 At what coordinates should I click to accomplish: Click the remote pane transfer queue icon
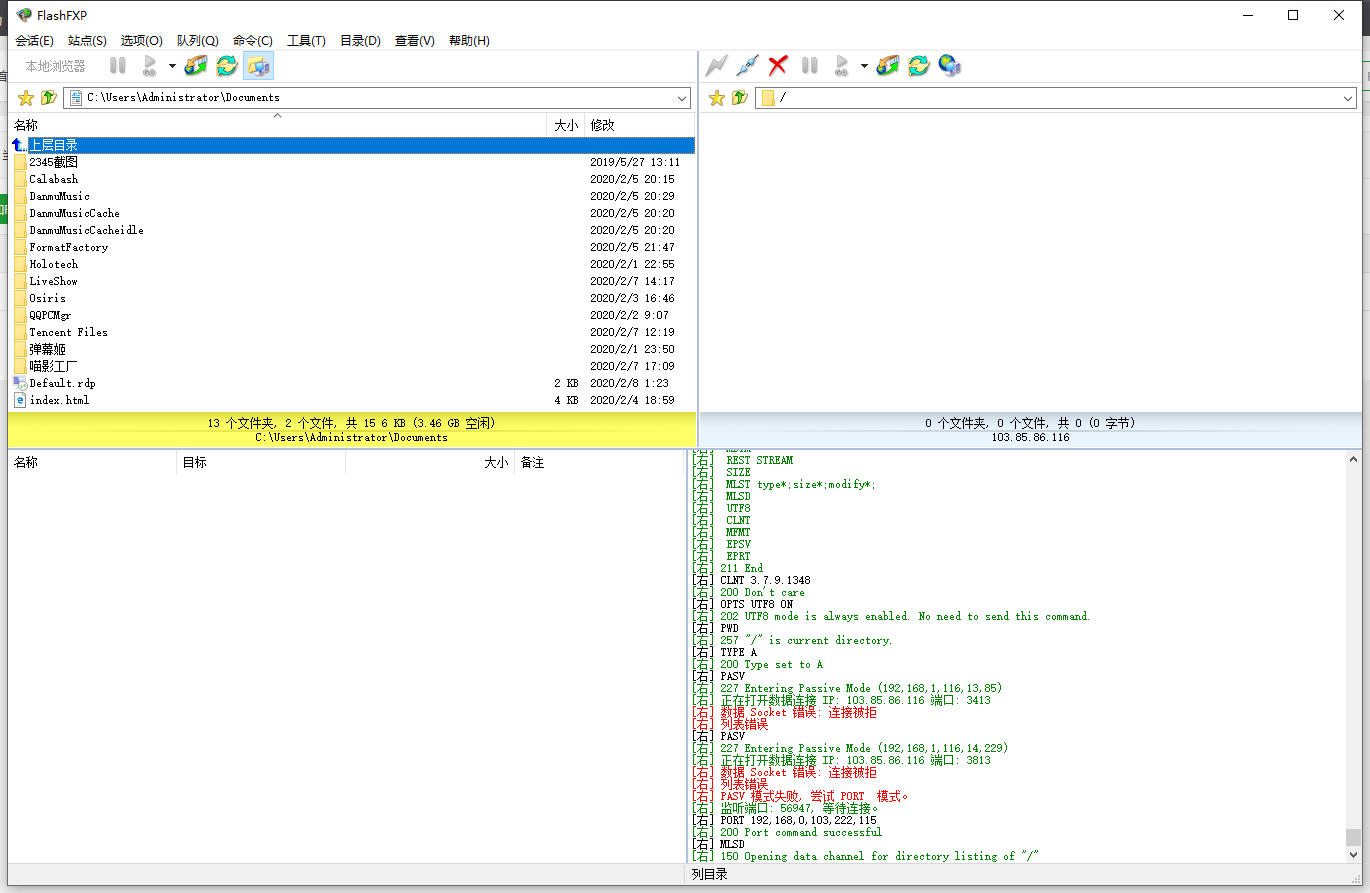pos(888,66)
